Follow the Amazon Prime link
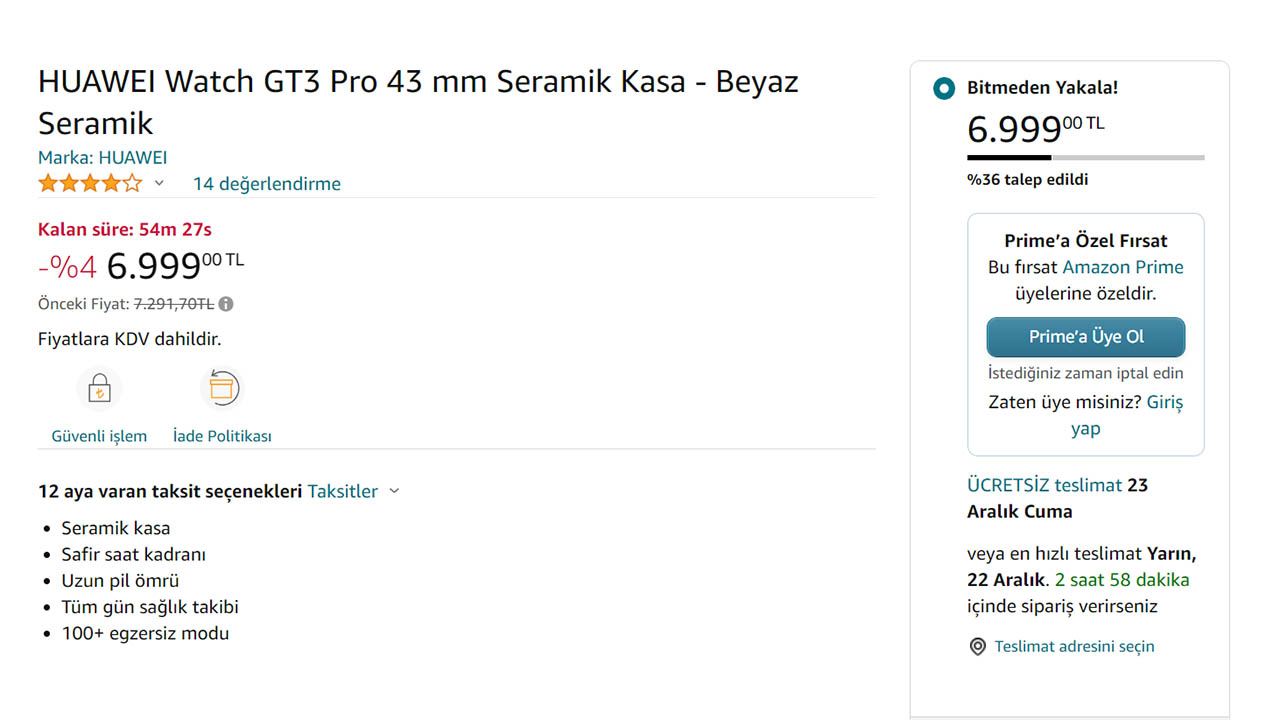1280x720 pixels. [1122, 267]
